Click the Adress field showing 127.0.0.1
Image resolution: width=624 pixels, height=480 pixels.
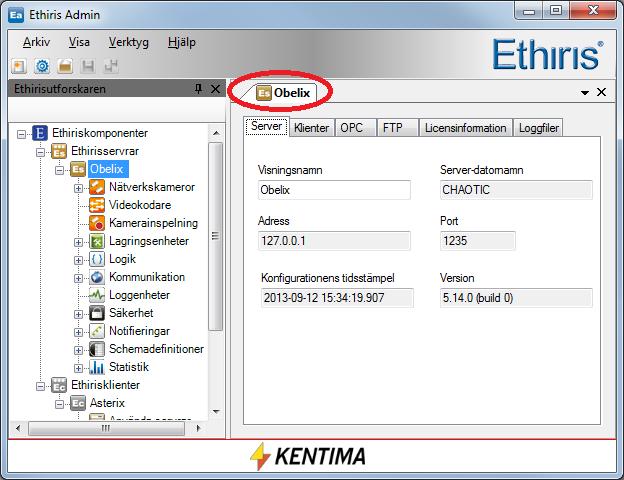pos(334,241)
